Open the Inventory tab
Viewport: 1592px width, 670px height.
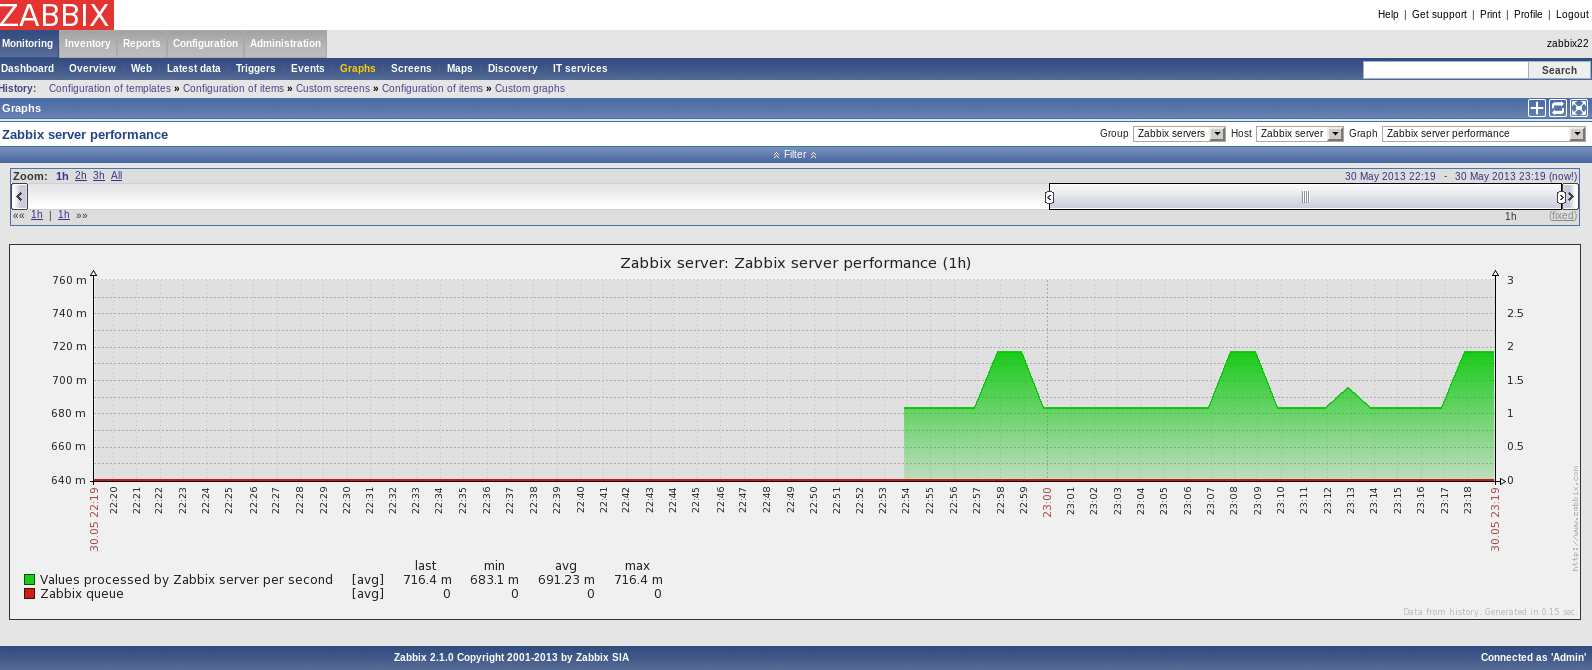[x=88, y=44]
